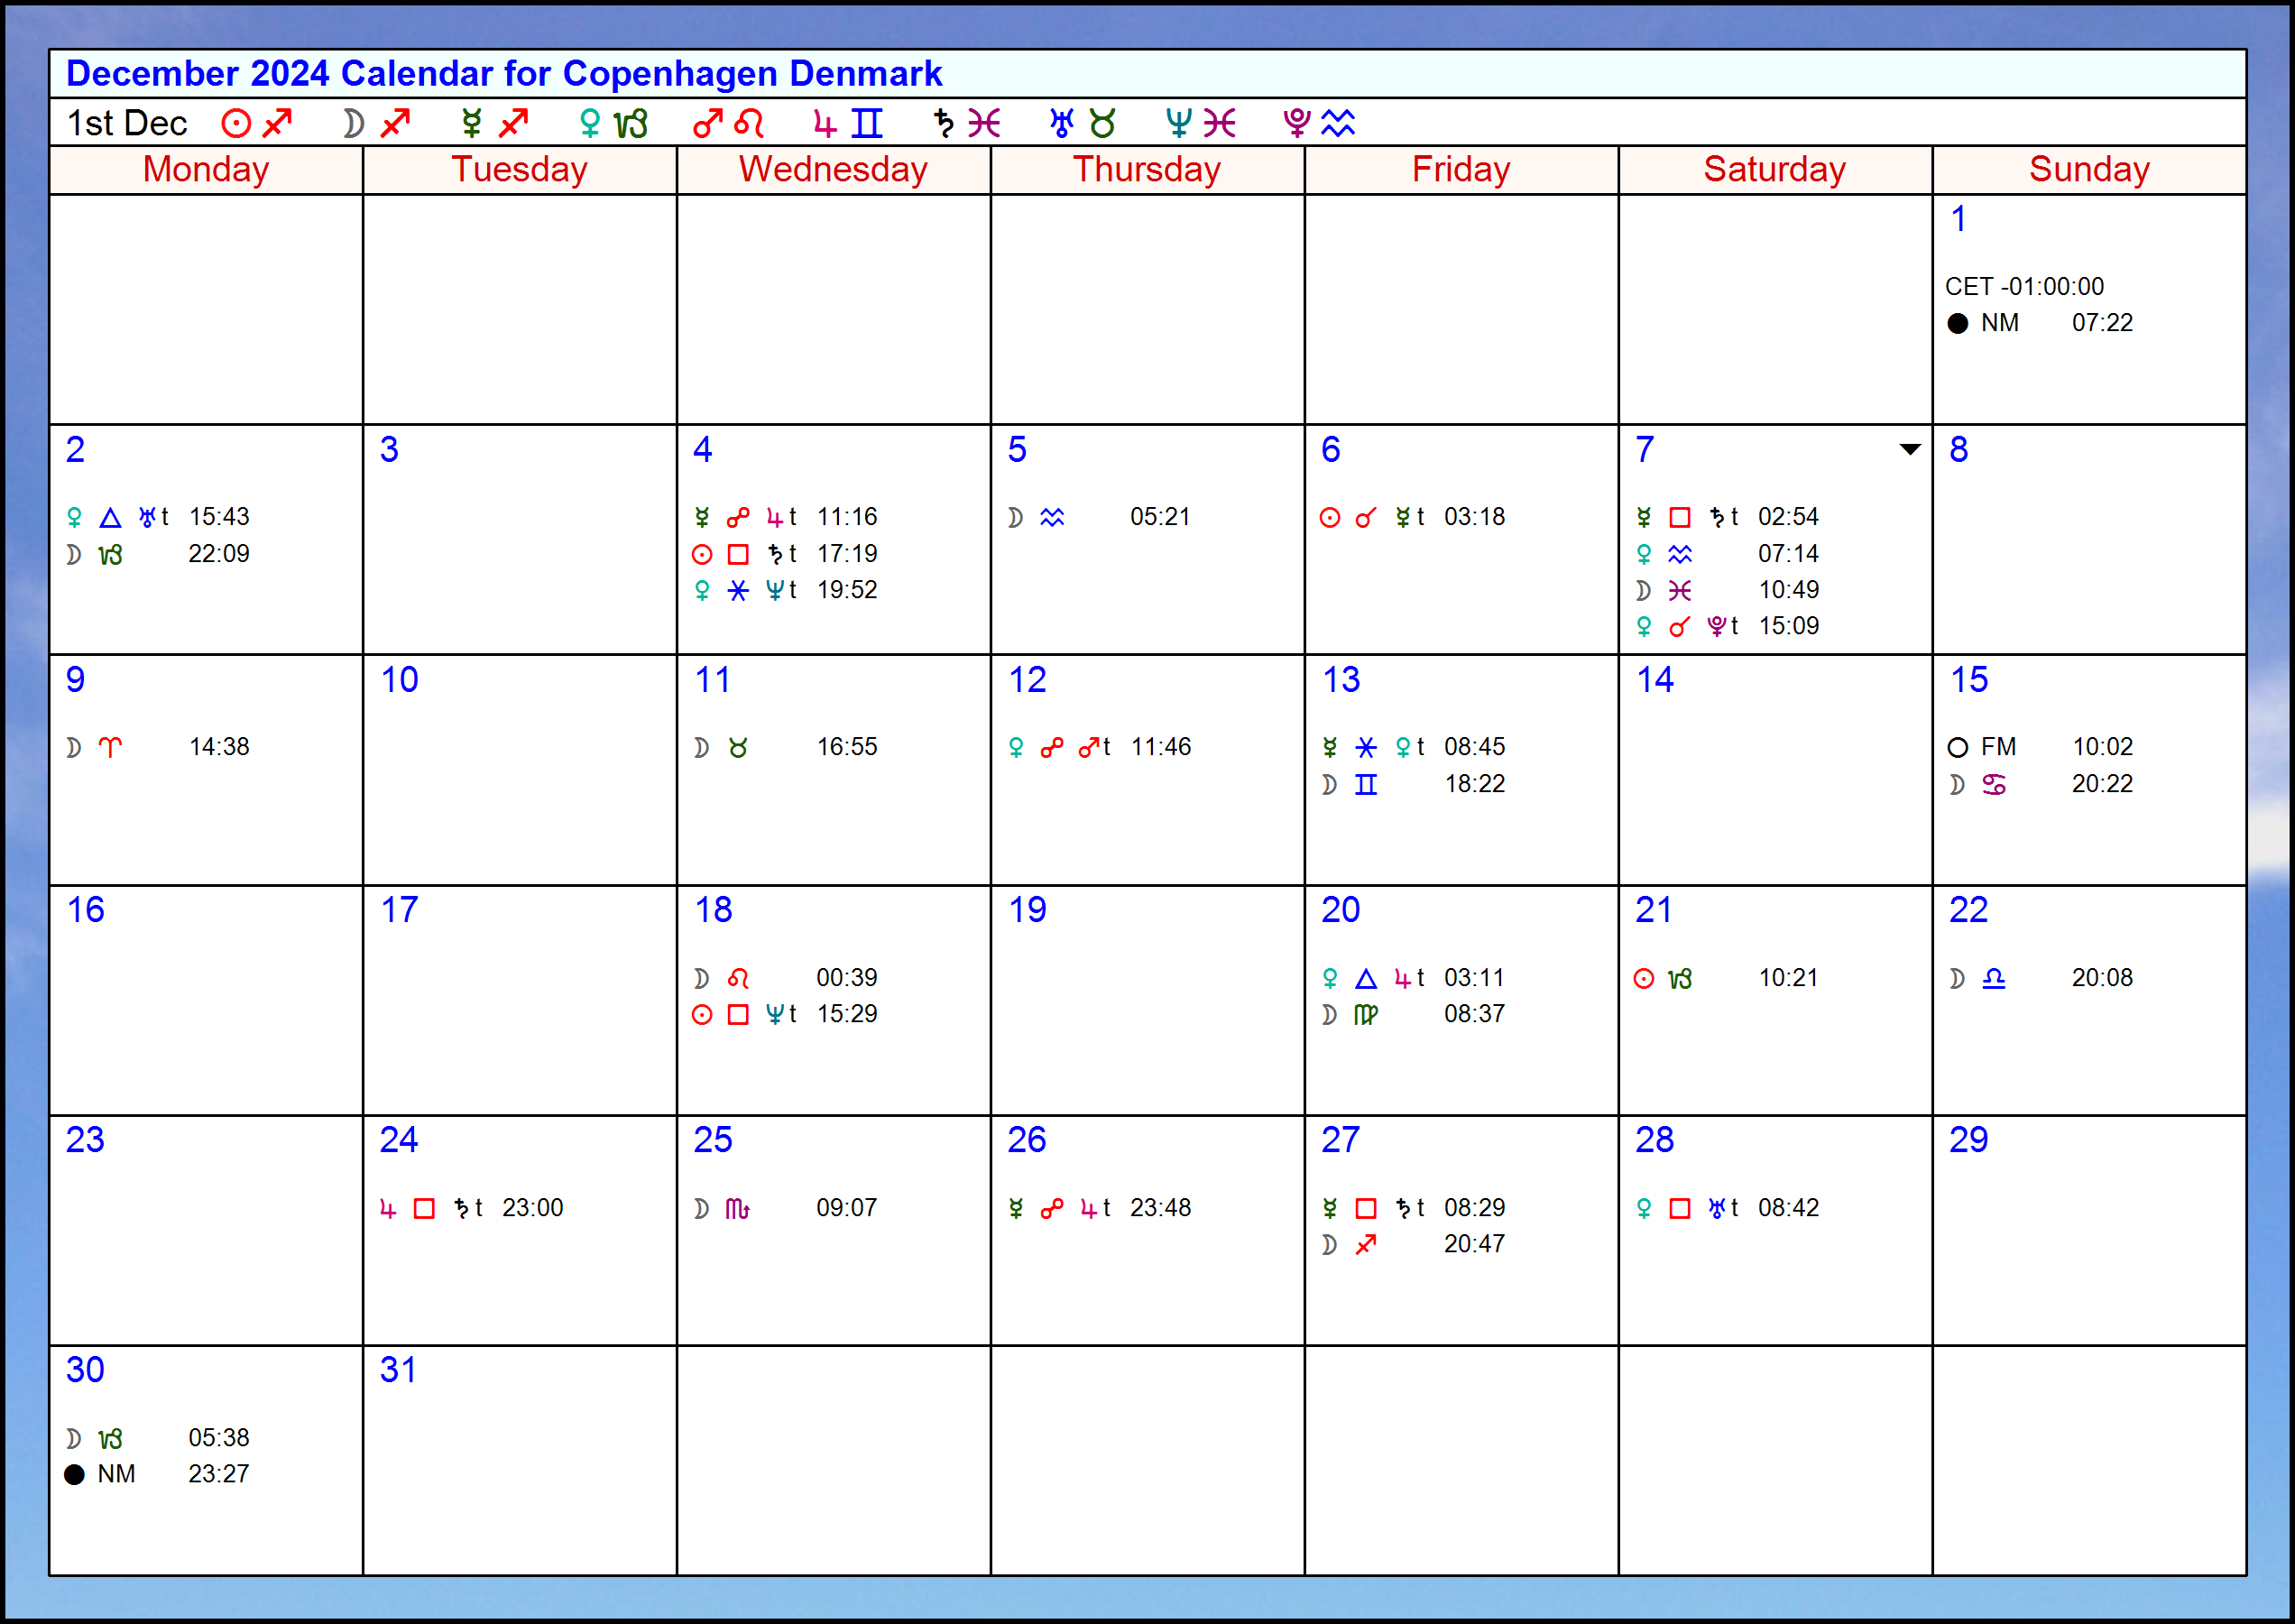Click the Mercury opposition symbol at 11:16 Dec 4
Viewport: 2295px width, 1624px height.
coord(738,518)
